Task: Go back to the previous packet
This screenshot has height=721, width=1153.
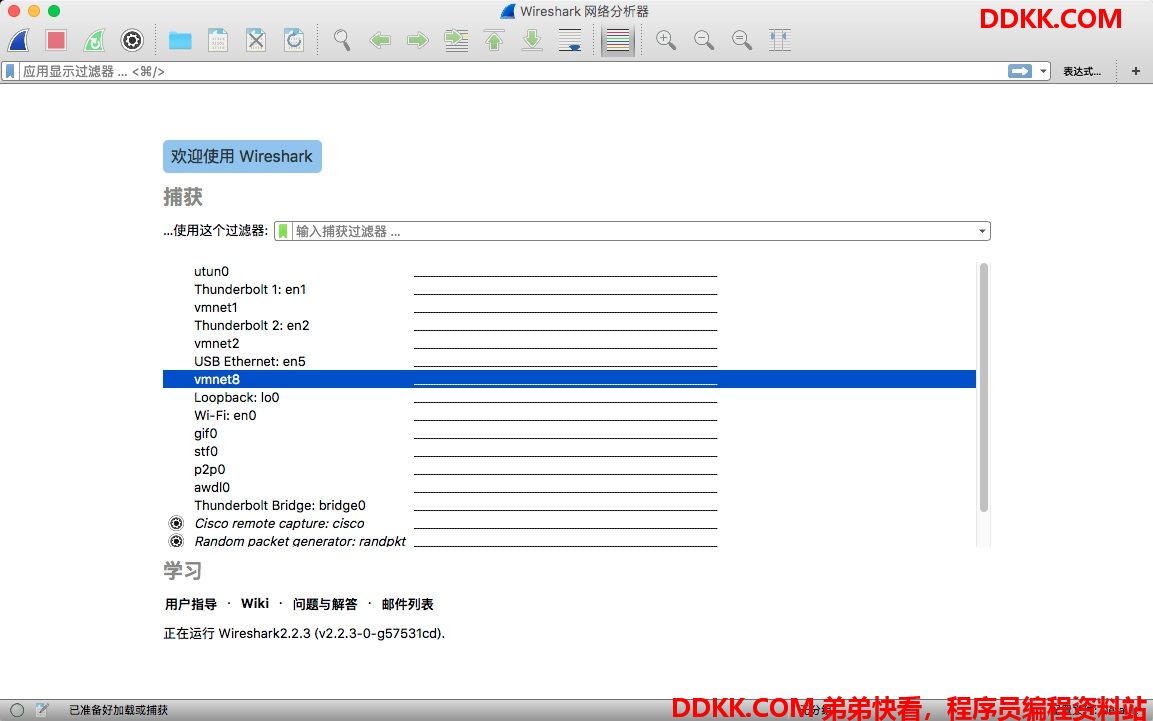Action: point(380,40)
